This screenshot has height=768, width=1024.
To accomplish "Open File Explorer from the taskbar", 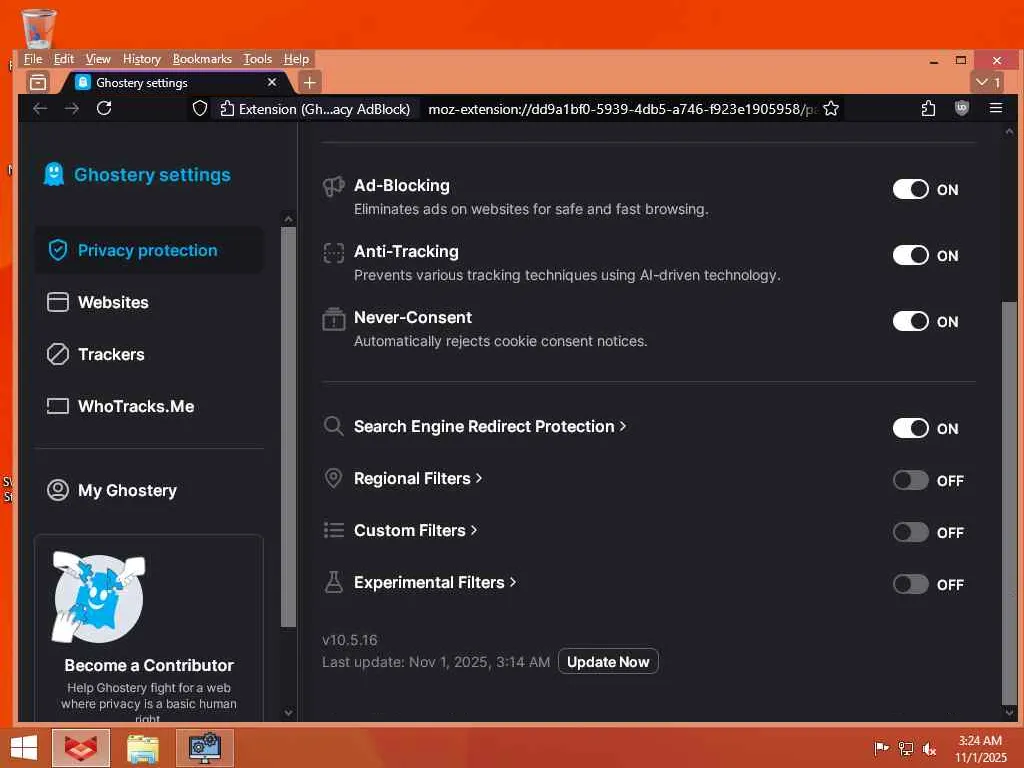I will tap(143, 748).
